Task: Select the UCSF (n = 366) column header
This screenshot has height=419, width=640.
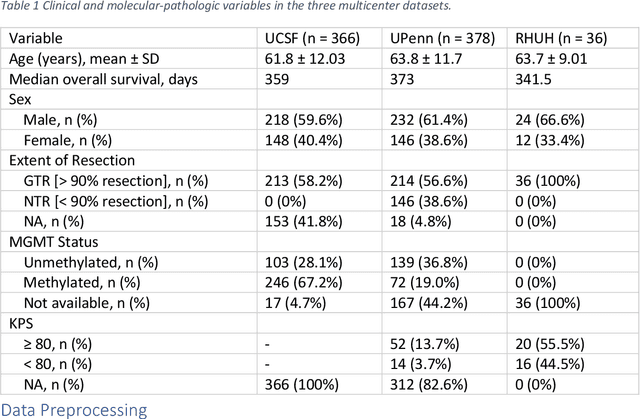Action: tap(308, 38)
